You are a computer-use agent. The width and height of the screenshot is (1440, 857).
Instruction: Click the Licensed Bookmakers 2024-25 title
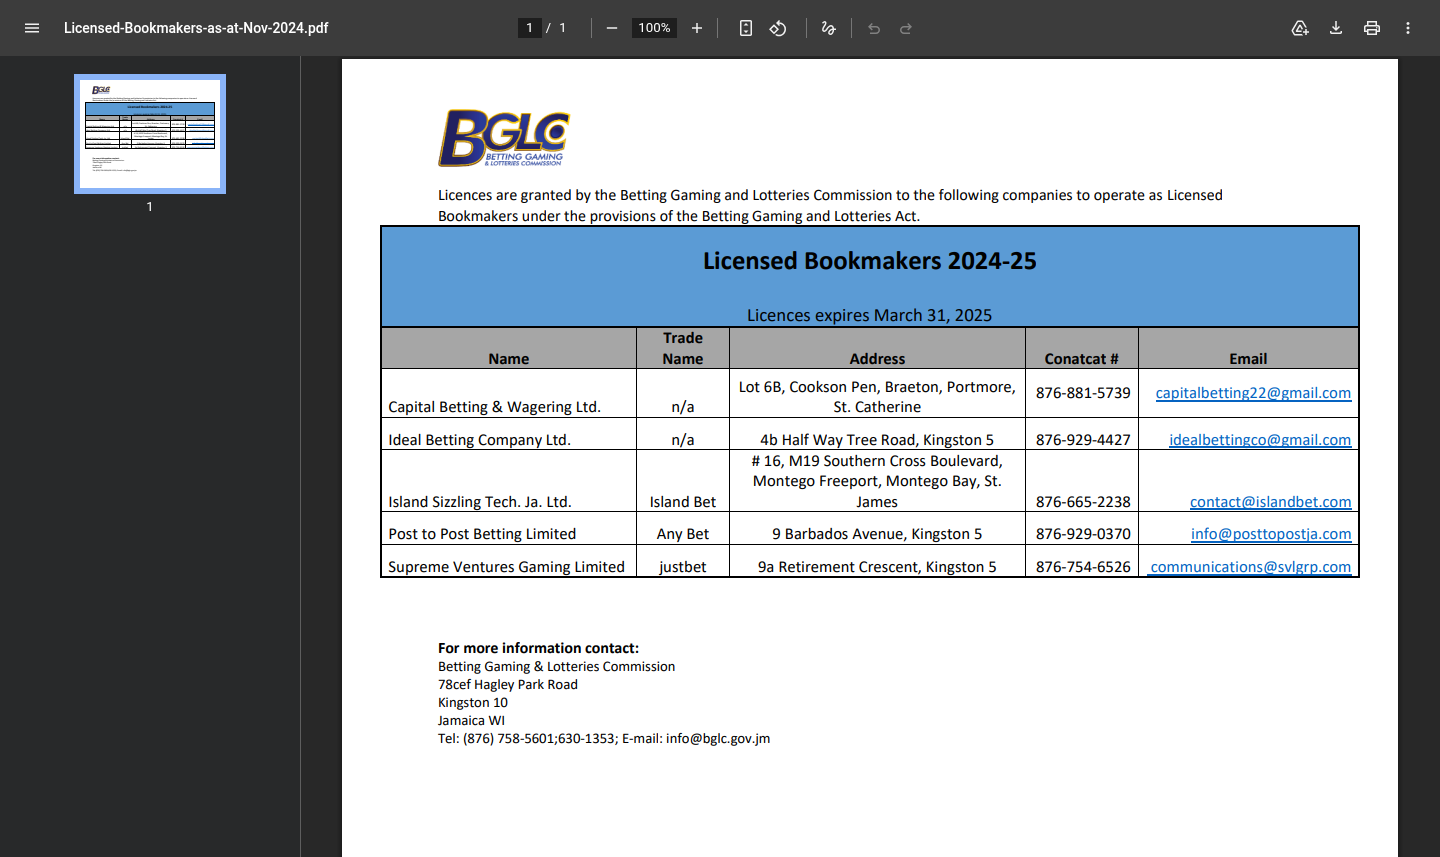pyautogui.click(x=870, y=261)
